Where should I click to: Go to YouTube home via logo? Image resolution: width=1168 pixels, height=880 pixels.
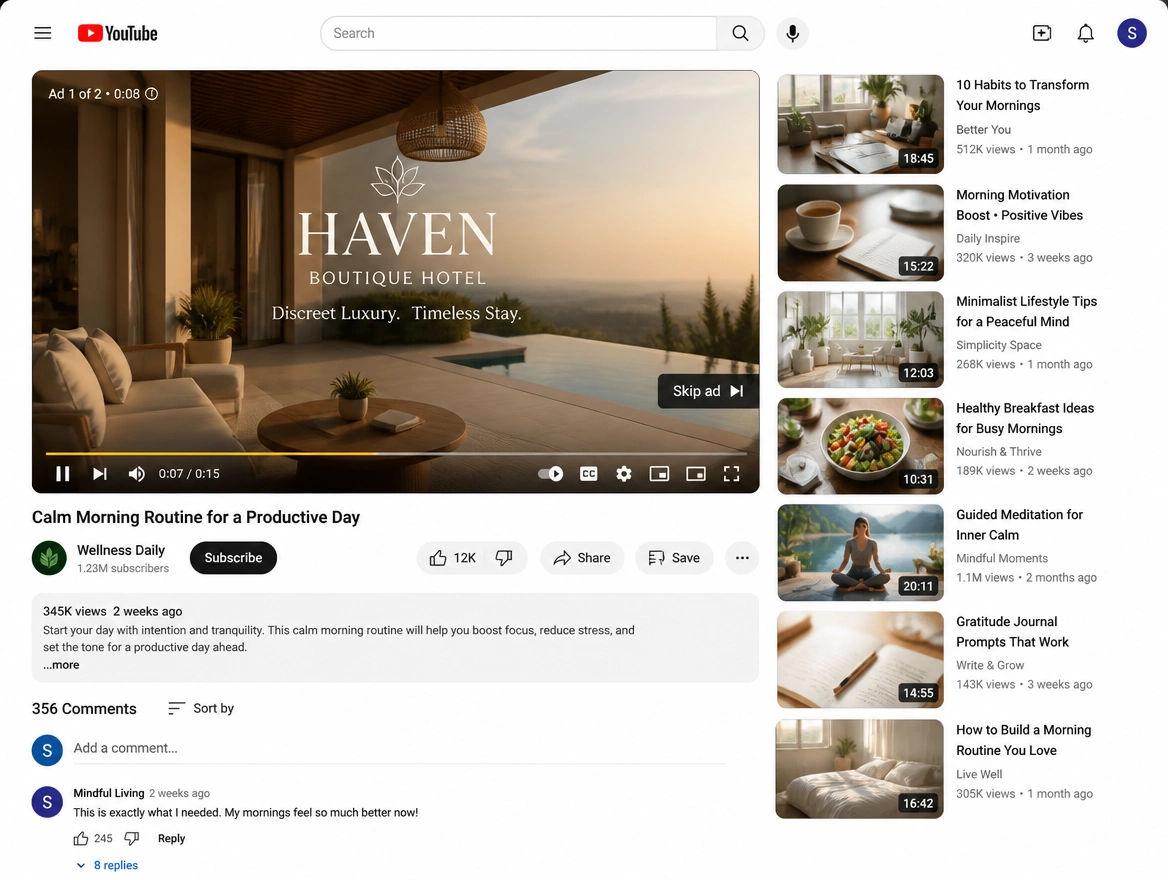(118, 33)
